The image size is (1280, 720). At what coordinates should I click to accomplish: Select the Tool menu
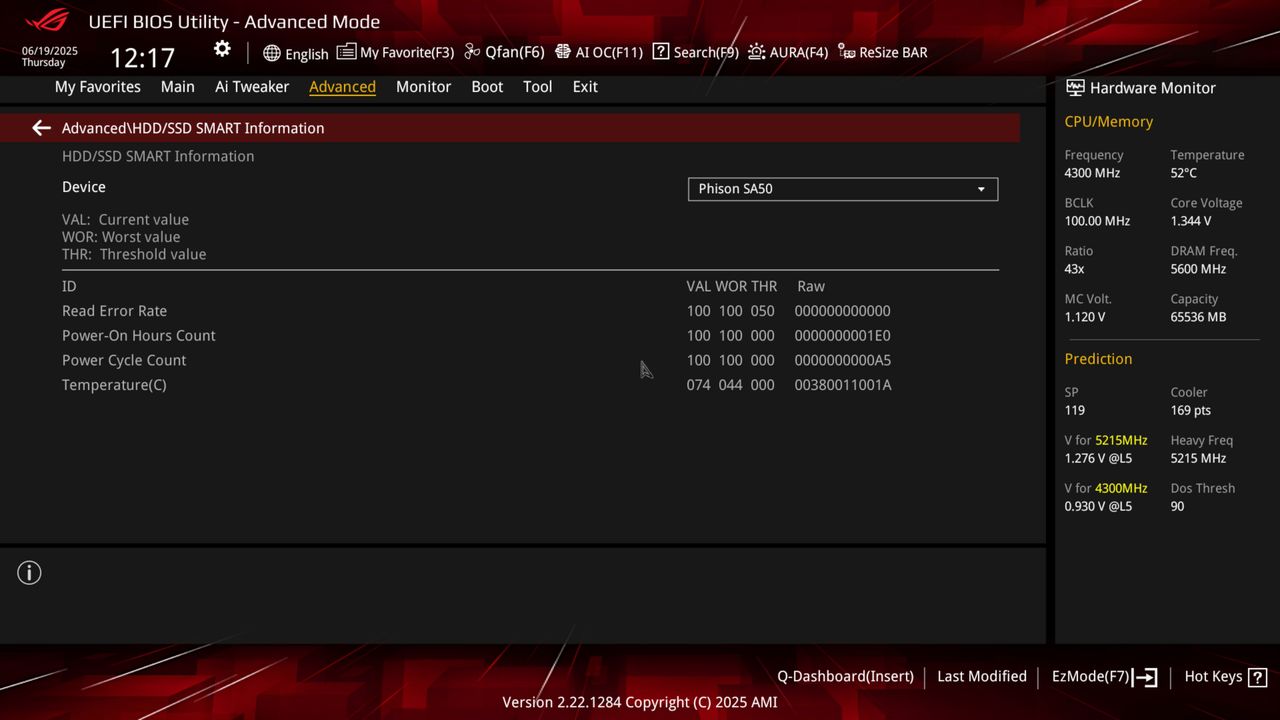(537, 87)
